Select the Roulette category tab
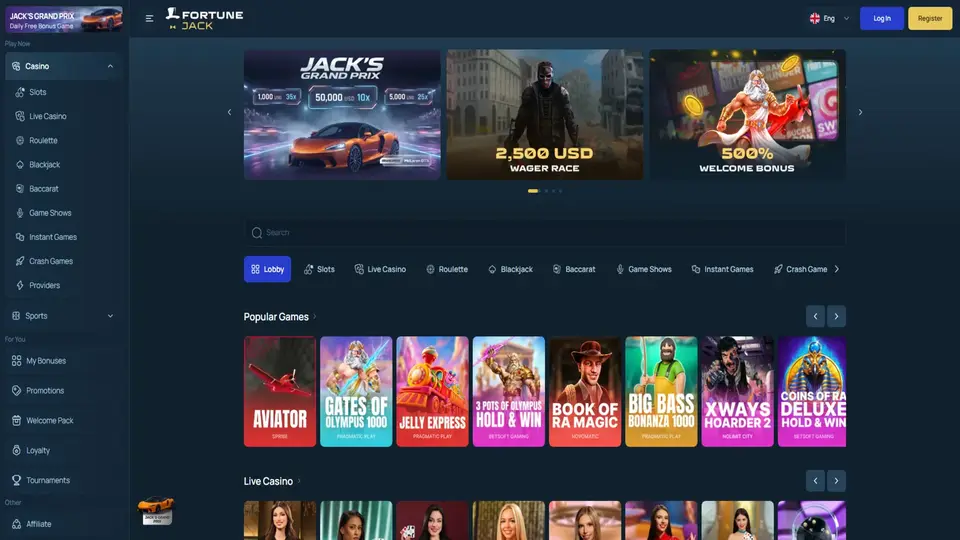The width and height of the screenshot is (960, 540). [x=447, y=269]
